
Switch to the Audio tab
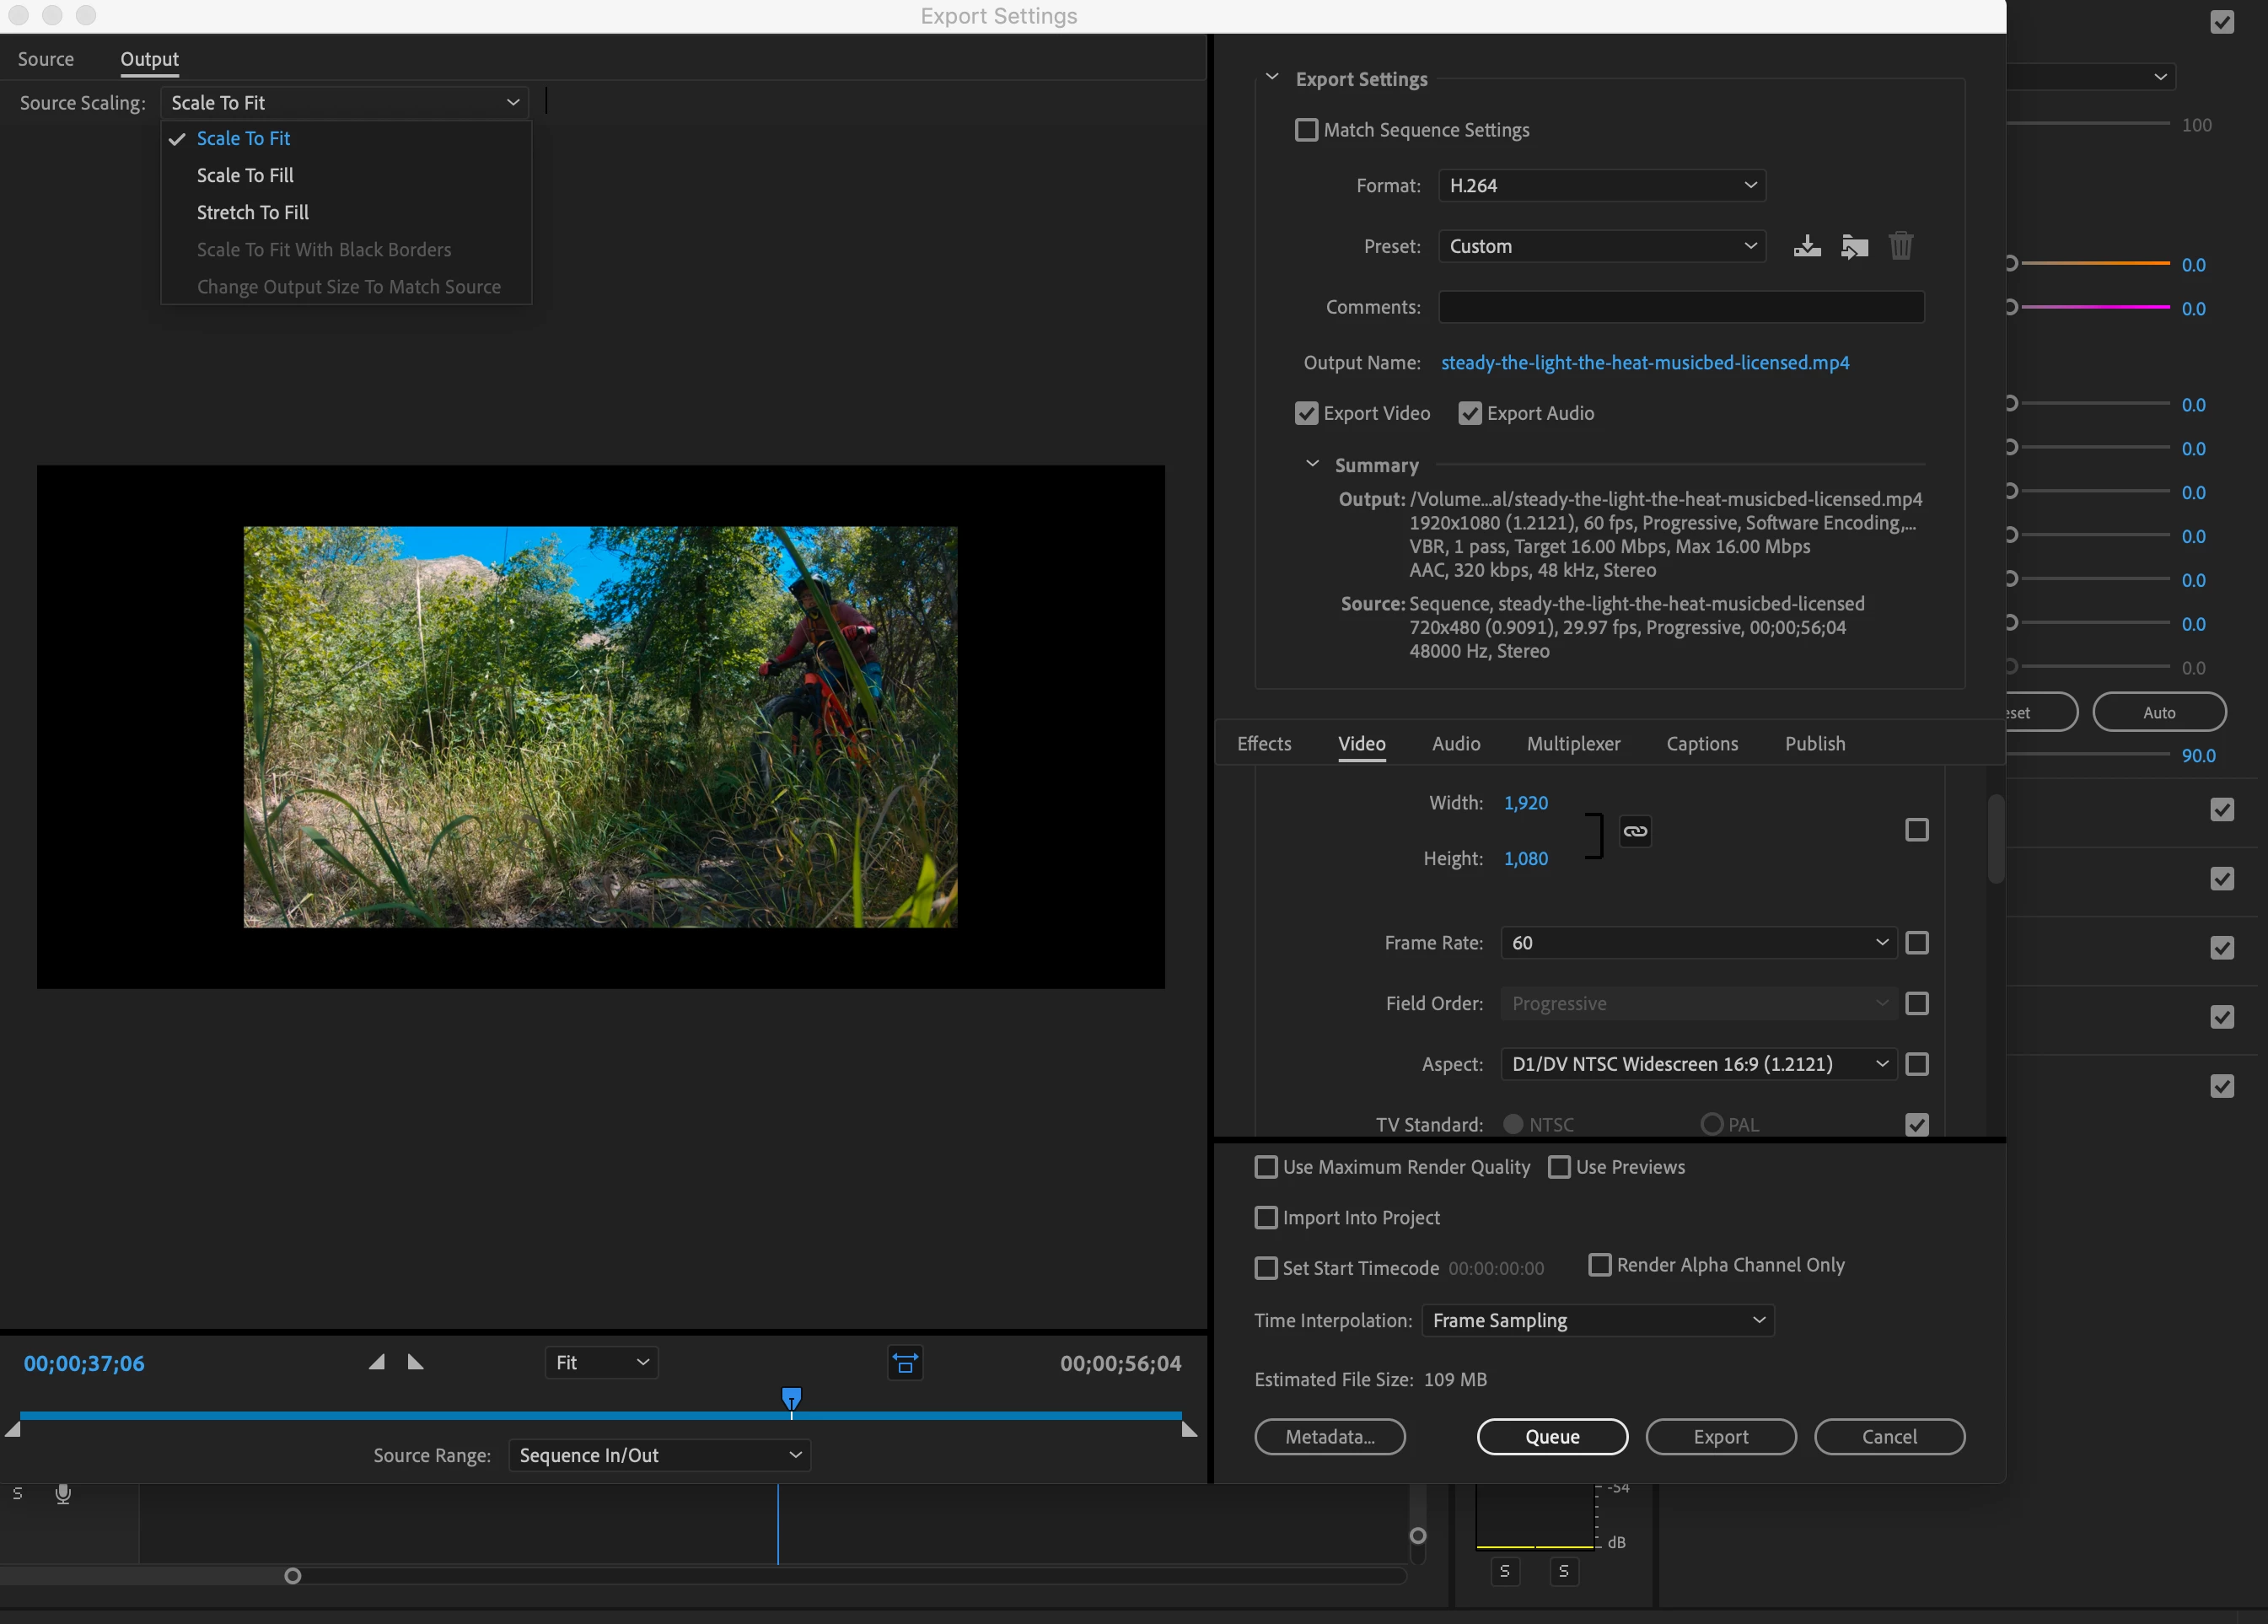coord(1455,744)
